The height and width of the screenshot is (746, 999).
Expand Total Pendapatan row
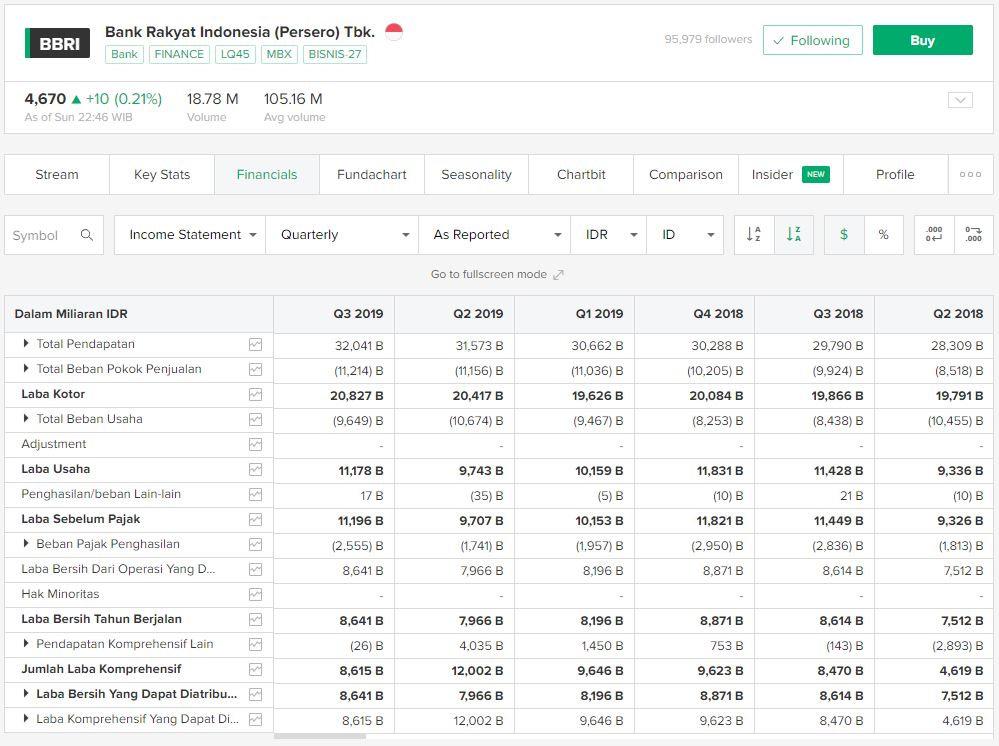[x=25, y=343]
